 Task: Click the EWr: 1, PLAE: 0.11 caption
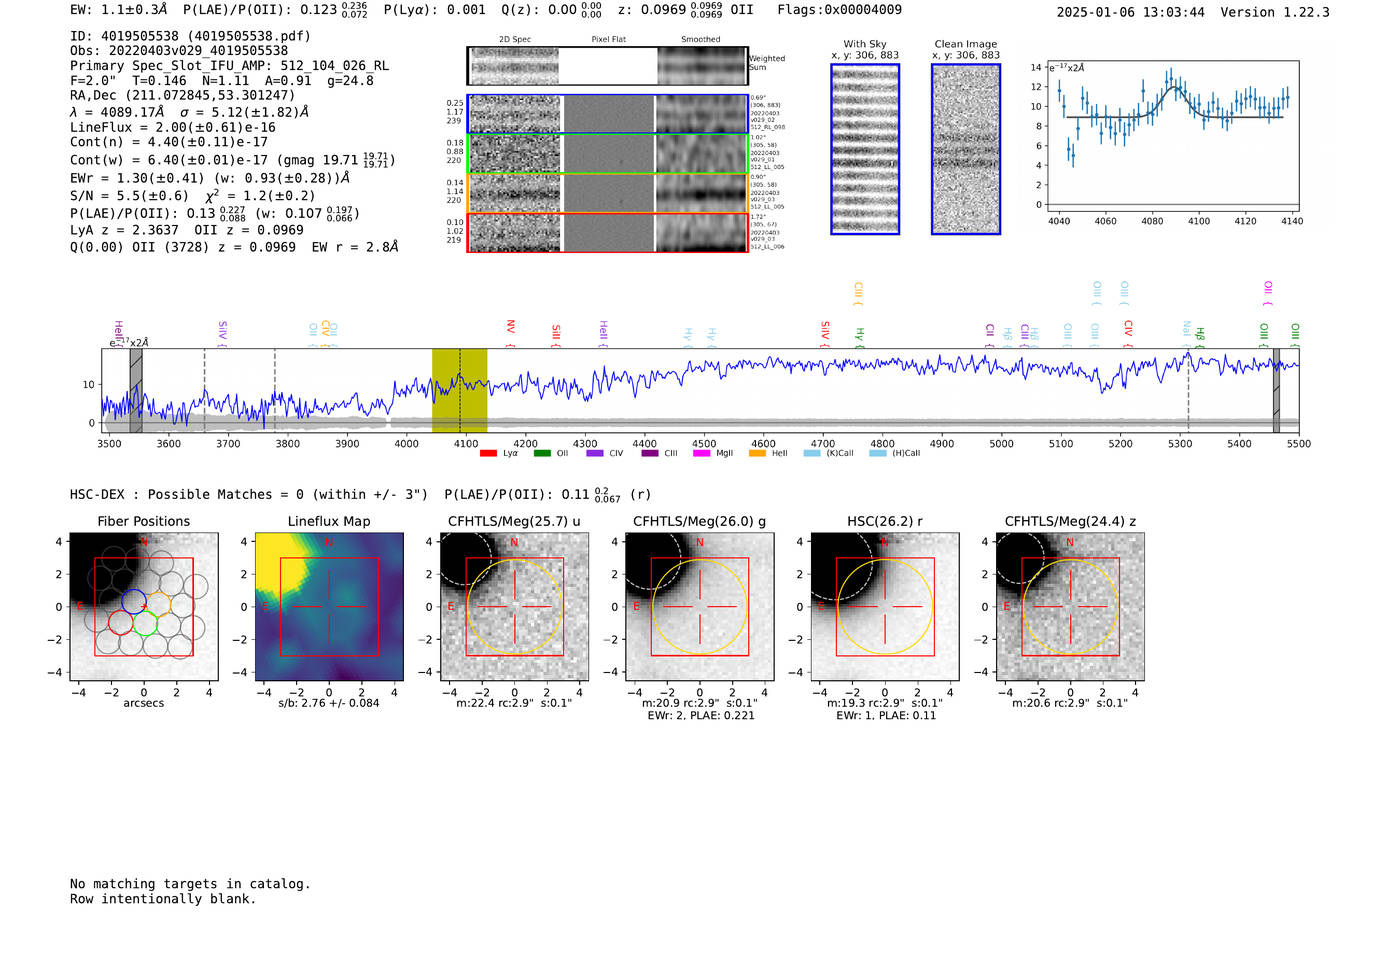[885, 716]
